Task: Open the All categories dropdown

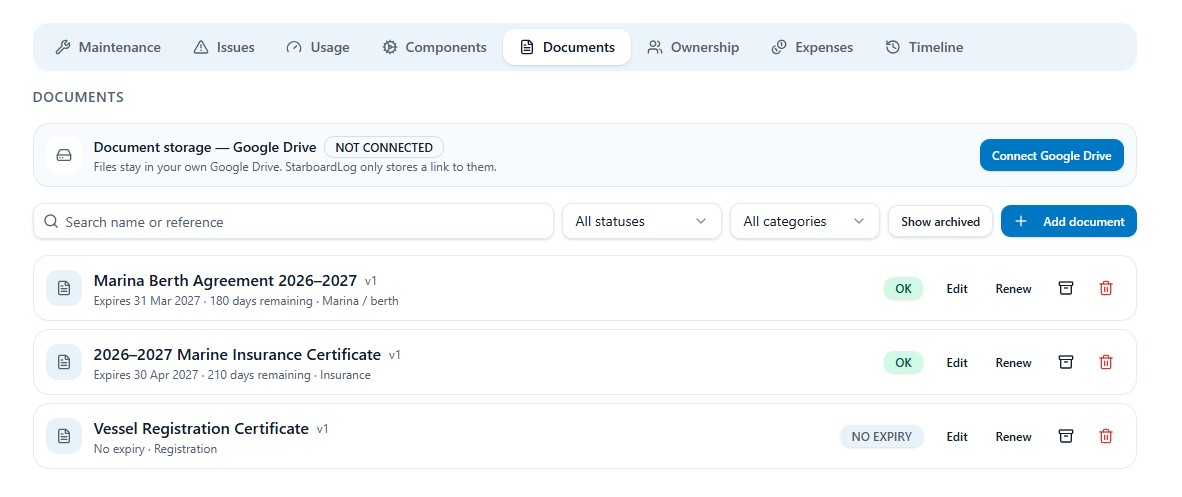Action: 804,222
